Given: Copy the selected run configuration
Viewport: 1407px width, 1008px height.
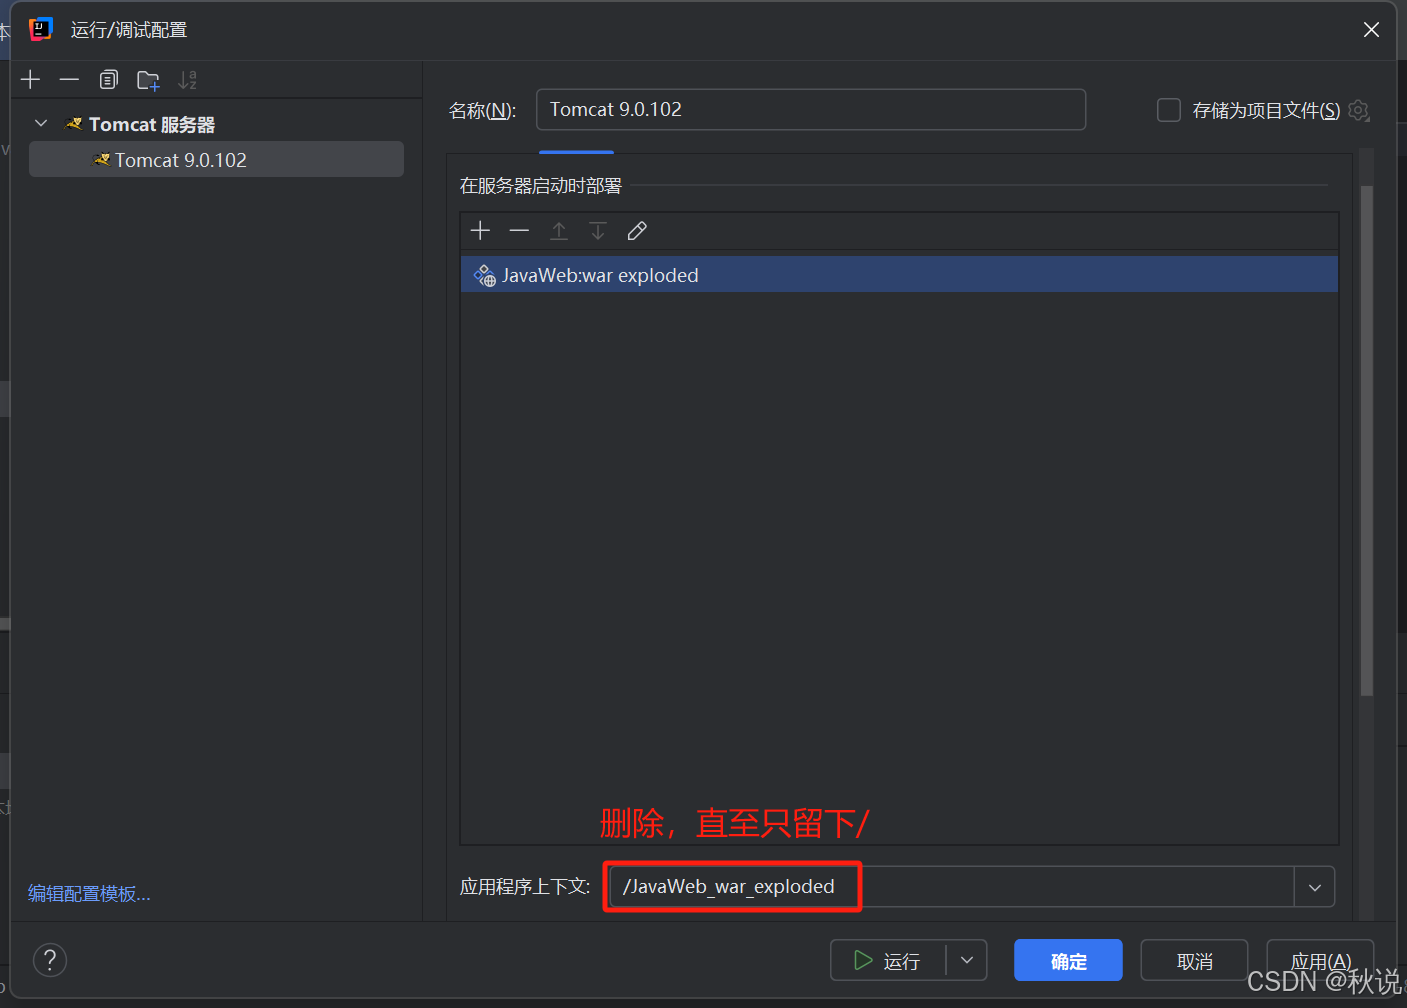Looking at the screenshot, I should (x=109, y=80).
